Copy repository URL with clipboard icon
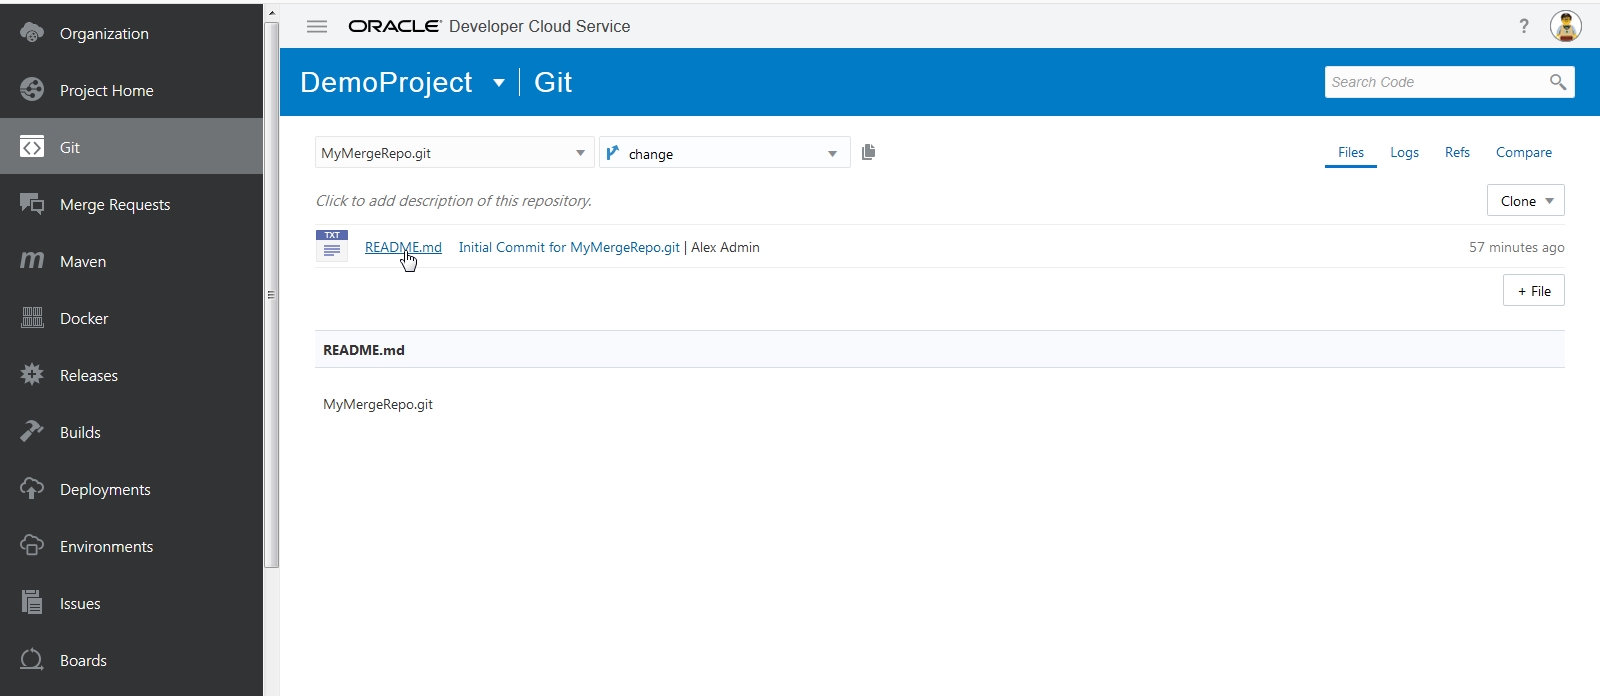Viewport: 1600px width, 696px height. point(868,152)
